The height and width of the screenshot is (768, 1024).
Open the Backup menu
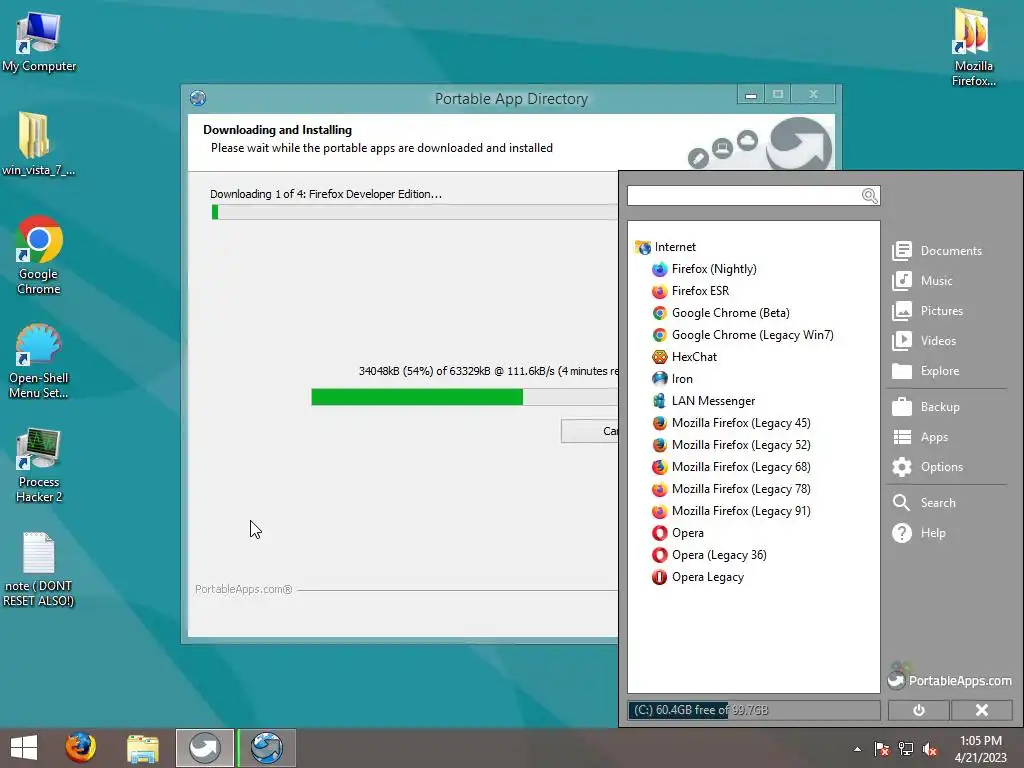pos(925,407)
